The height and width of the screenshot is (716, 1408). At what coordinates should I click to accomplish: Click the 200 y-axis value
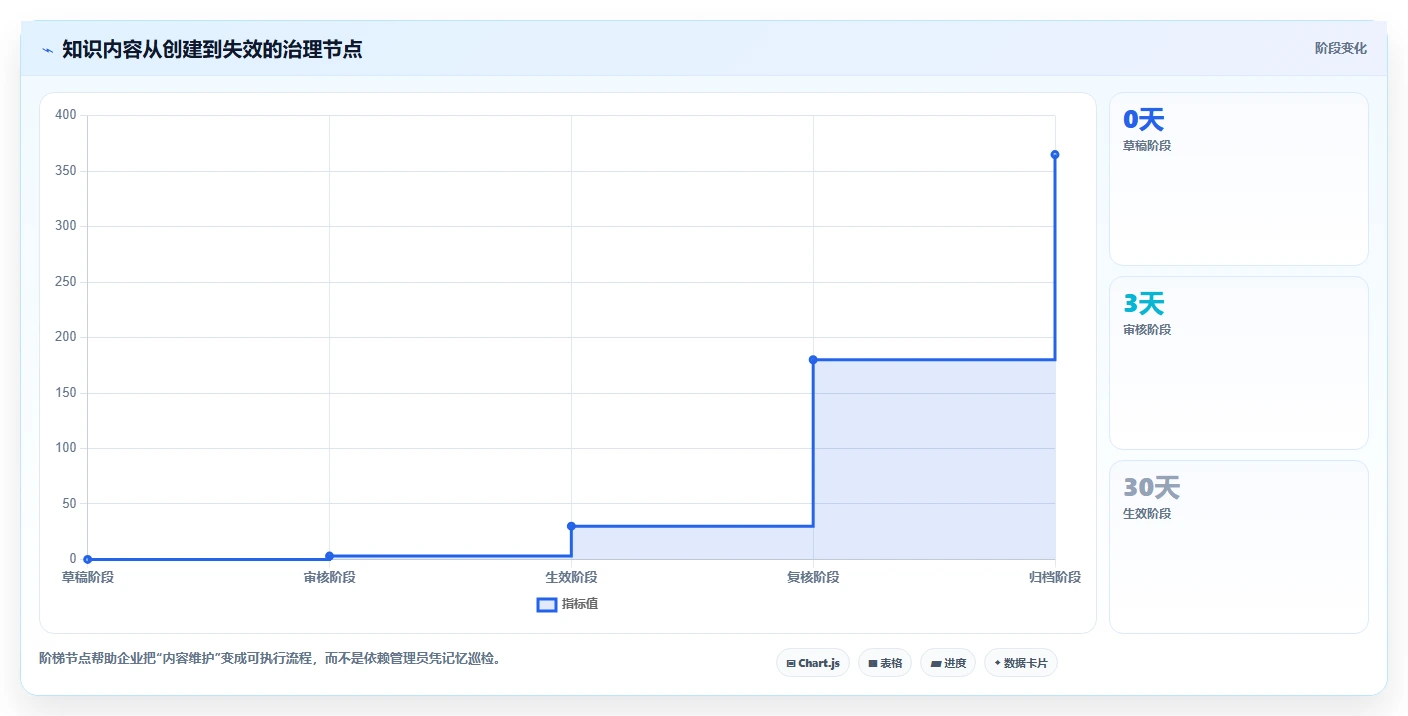tap(66, 337)
